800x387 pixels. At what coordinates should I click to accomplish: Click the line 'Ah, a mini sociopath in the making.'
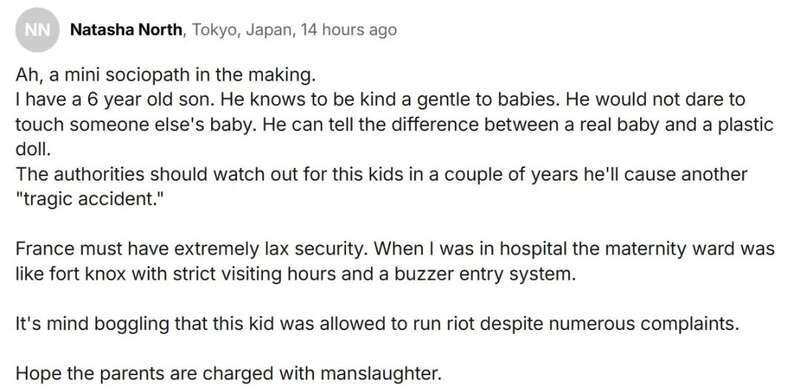point(166,75)
